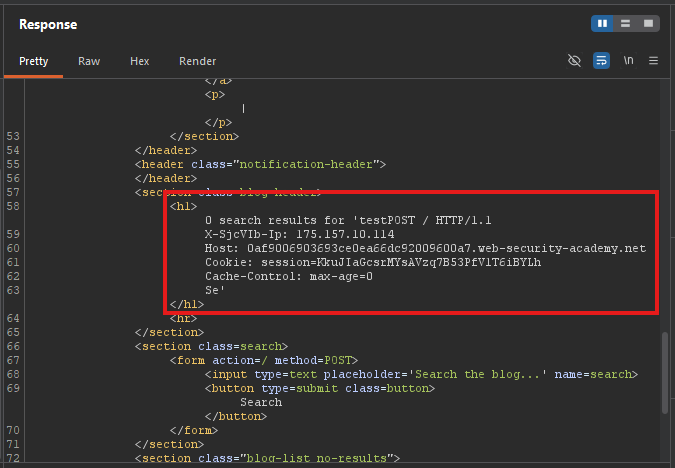The height and width of the screenshot is (468, 675).
Task: Click the '0 search results for' line
Action: 348,220
